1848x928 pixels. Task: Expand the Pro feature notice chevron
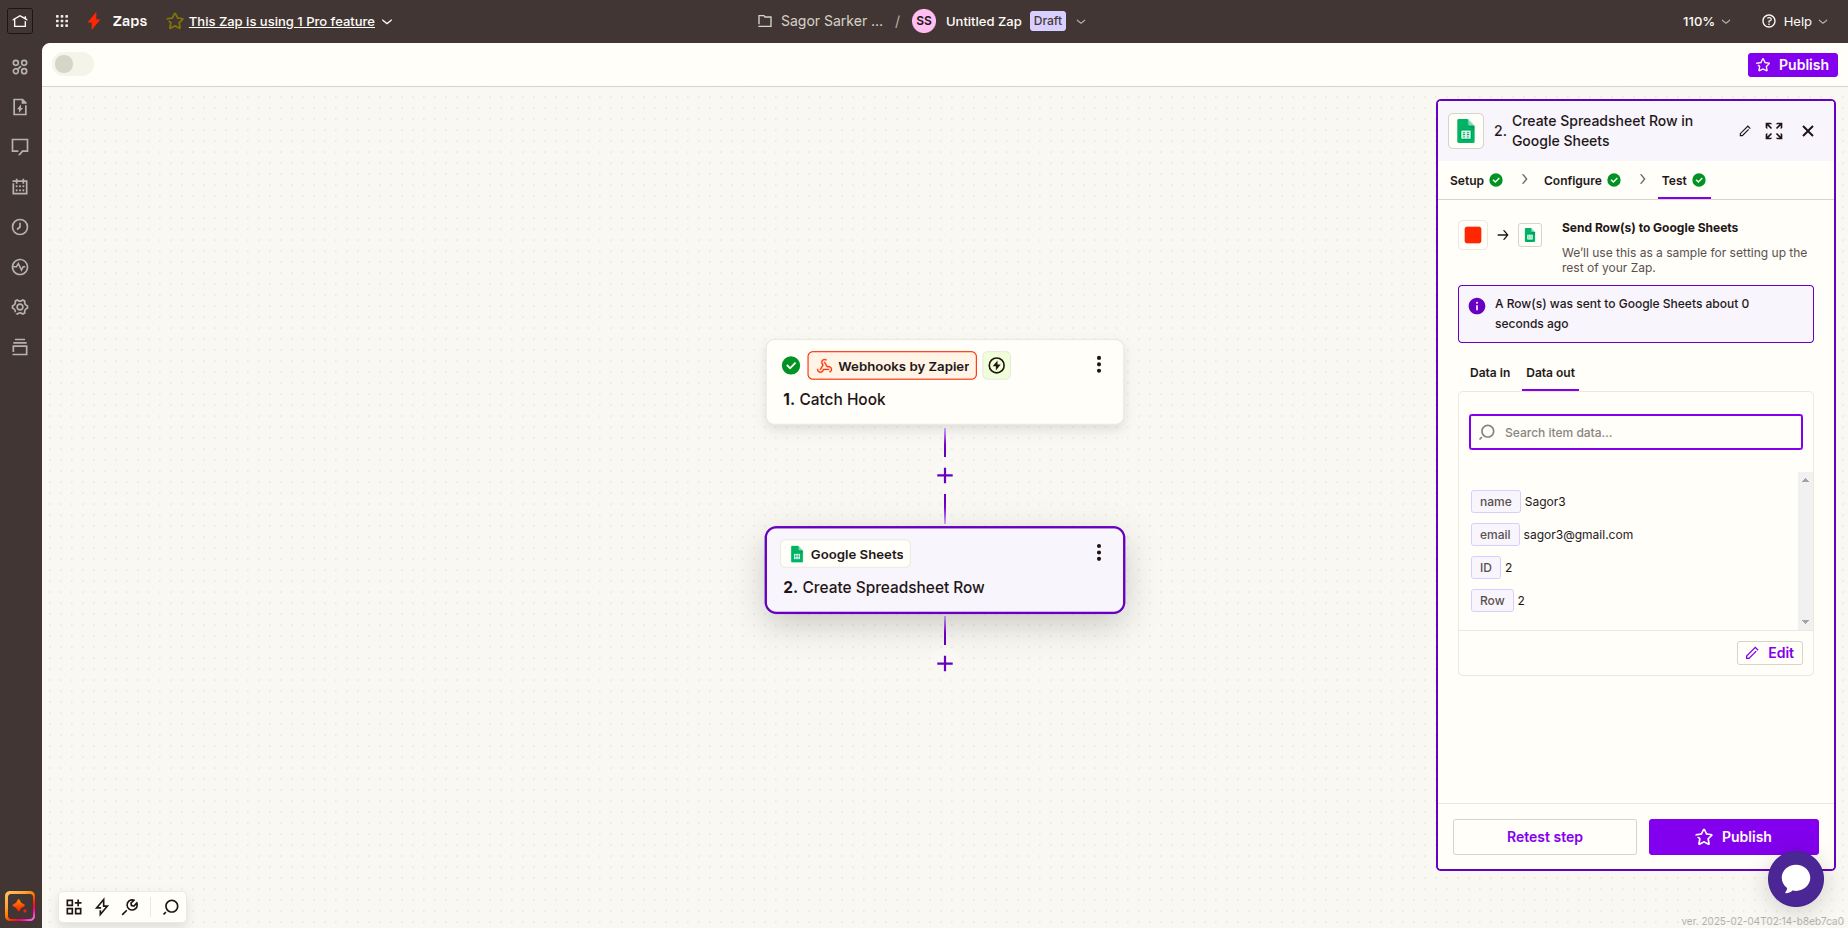pyautogui.click(x=387, y=21)
